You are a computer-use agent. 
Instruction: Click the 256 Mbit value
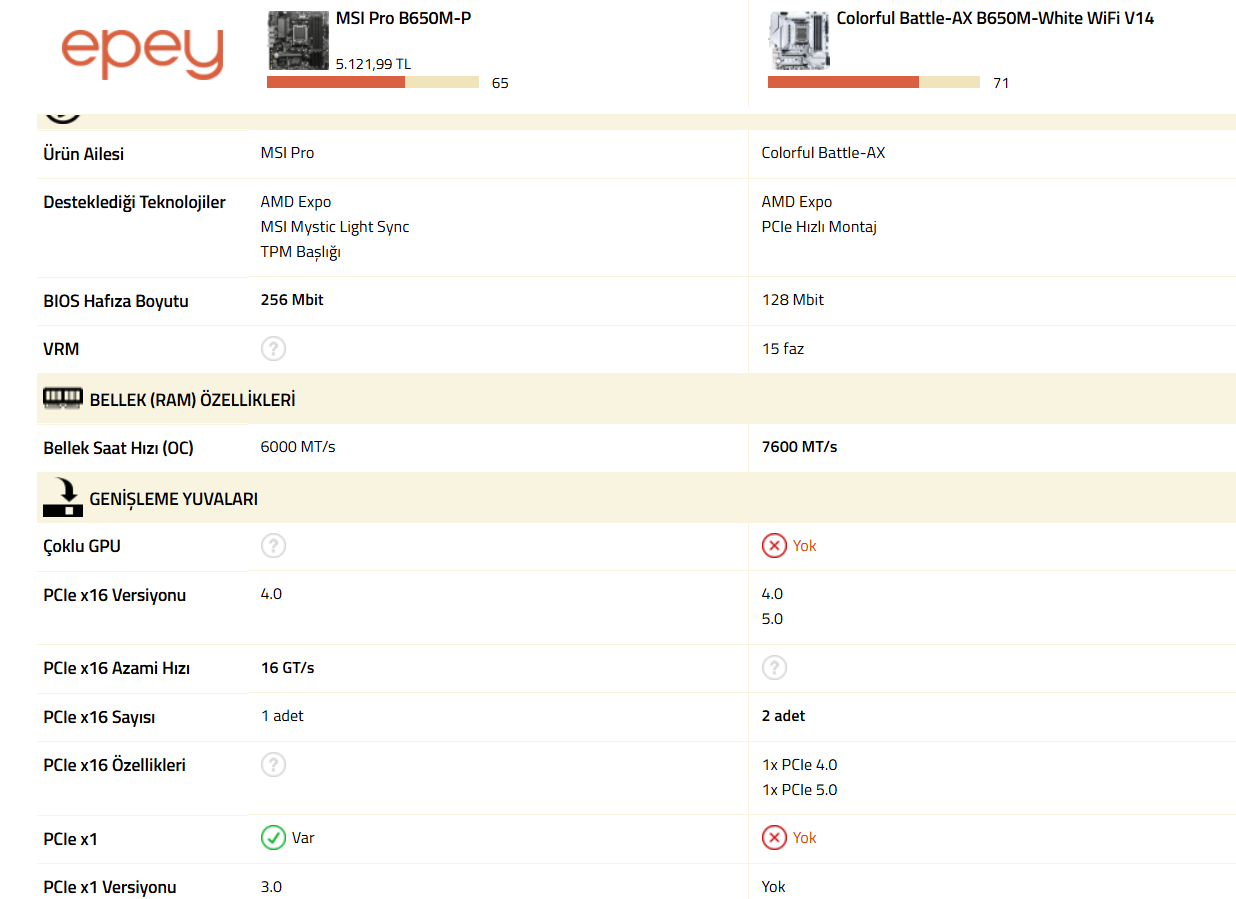[292, 300]
